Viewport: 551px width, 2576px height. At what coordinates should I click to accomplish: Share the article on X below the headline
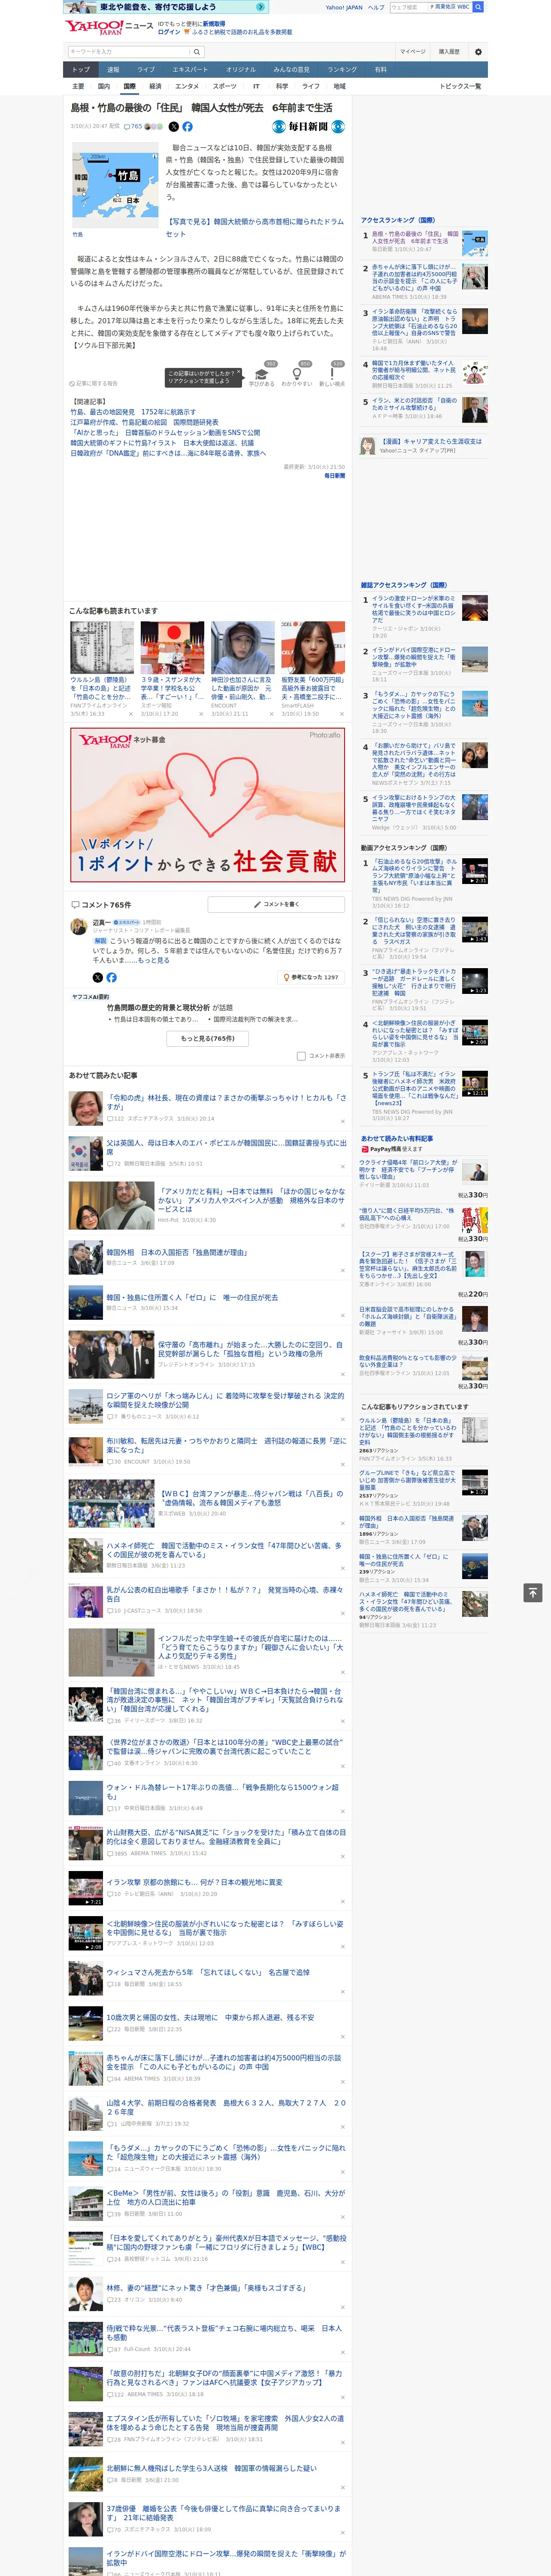pos(174,127)
